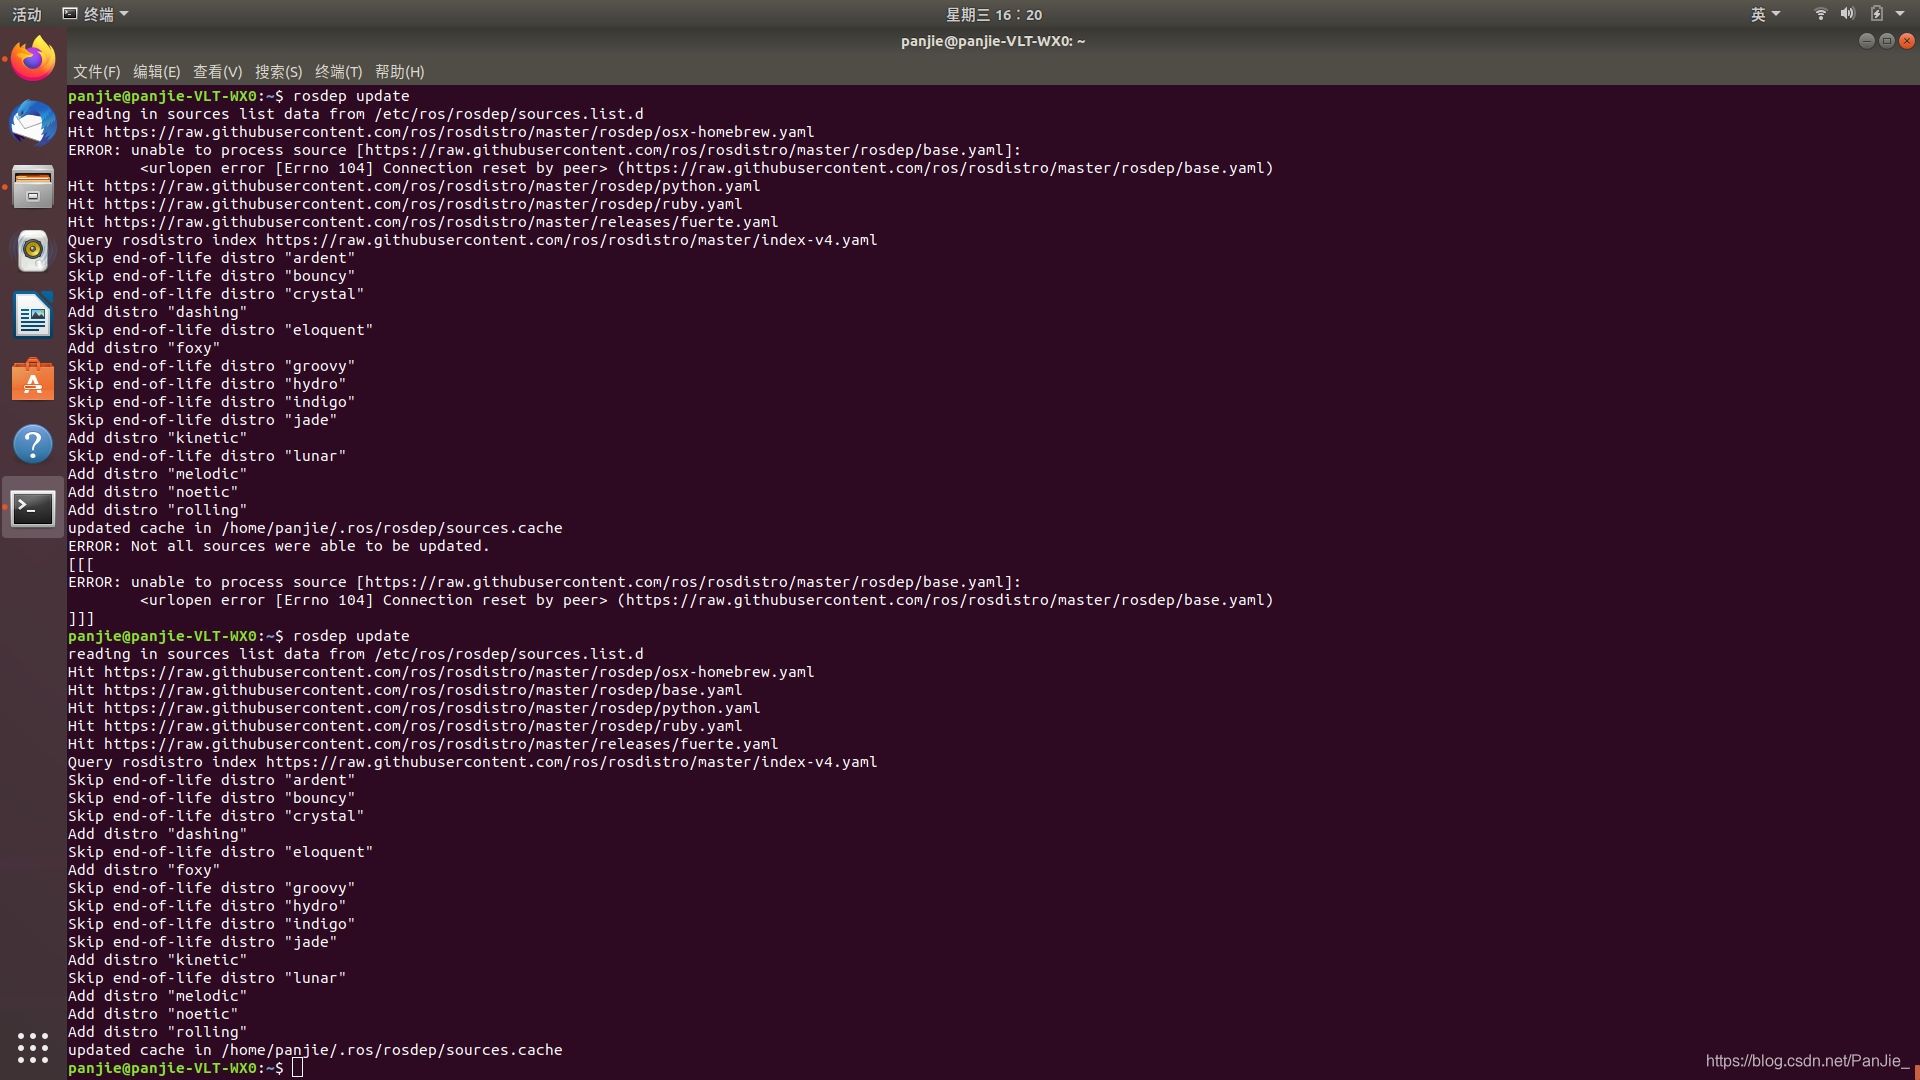This screenshot has height=1080, width=1920.
Task: Click the terminal cursor at last prompt
Action: coord(297,1068)
